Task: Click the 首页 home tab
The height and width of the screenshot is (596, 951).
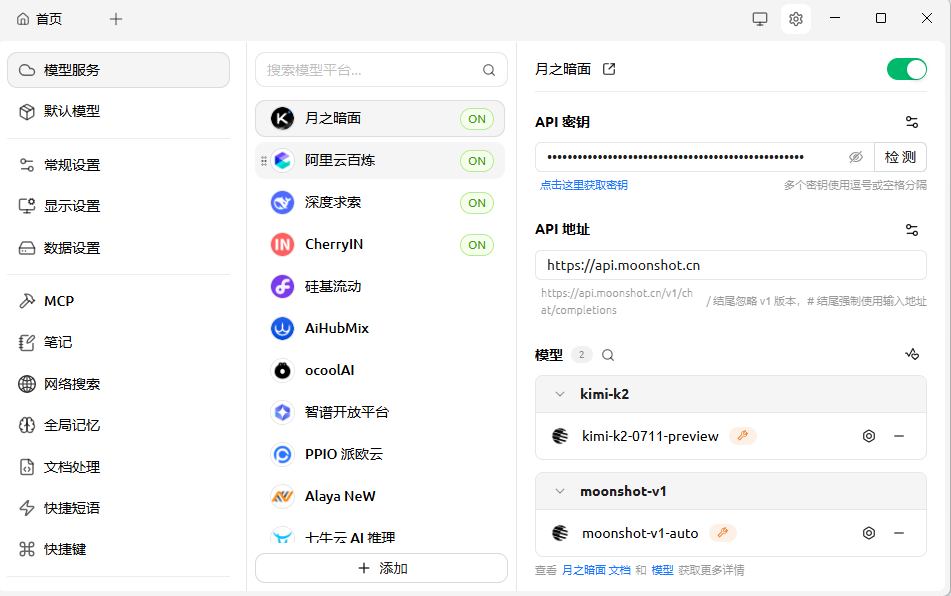Action: (x=39, y=19)
